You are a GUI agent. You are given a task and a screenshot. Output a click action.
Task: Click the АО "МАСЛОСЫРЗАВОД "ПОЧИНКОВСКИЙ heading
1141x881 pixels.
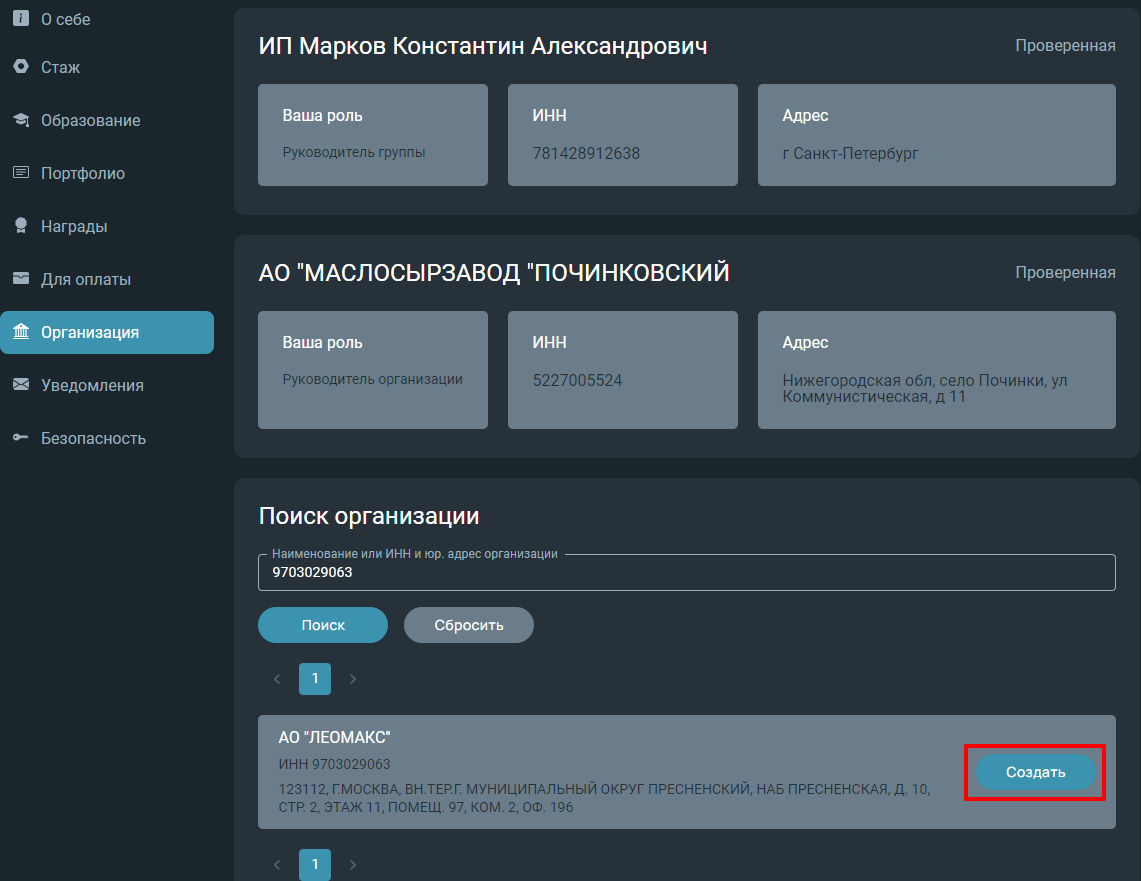click(x=494, y=273)
